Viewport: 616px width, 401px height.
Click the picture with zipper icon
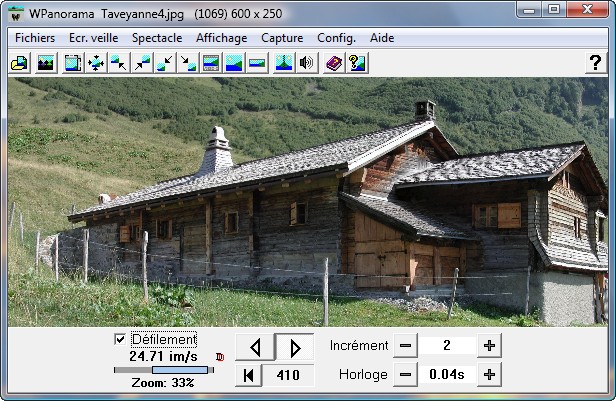click(283, 63)
